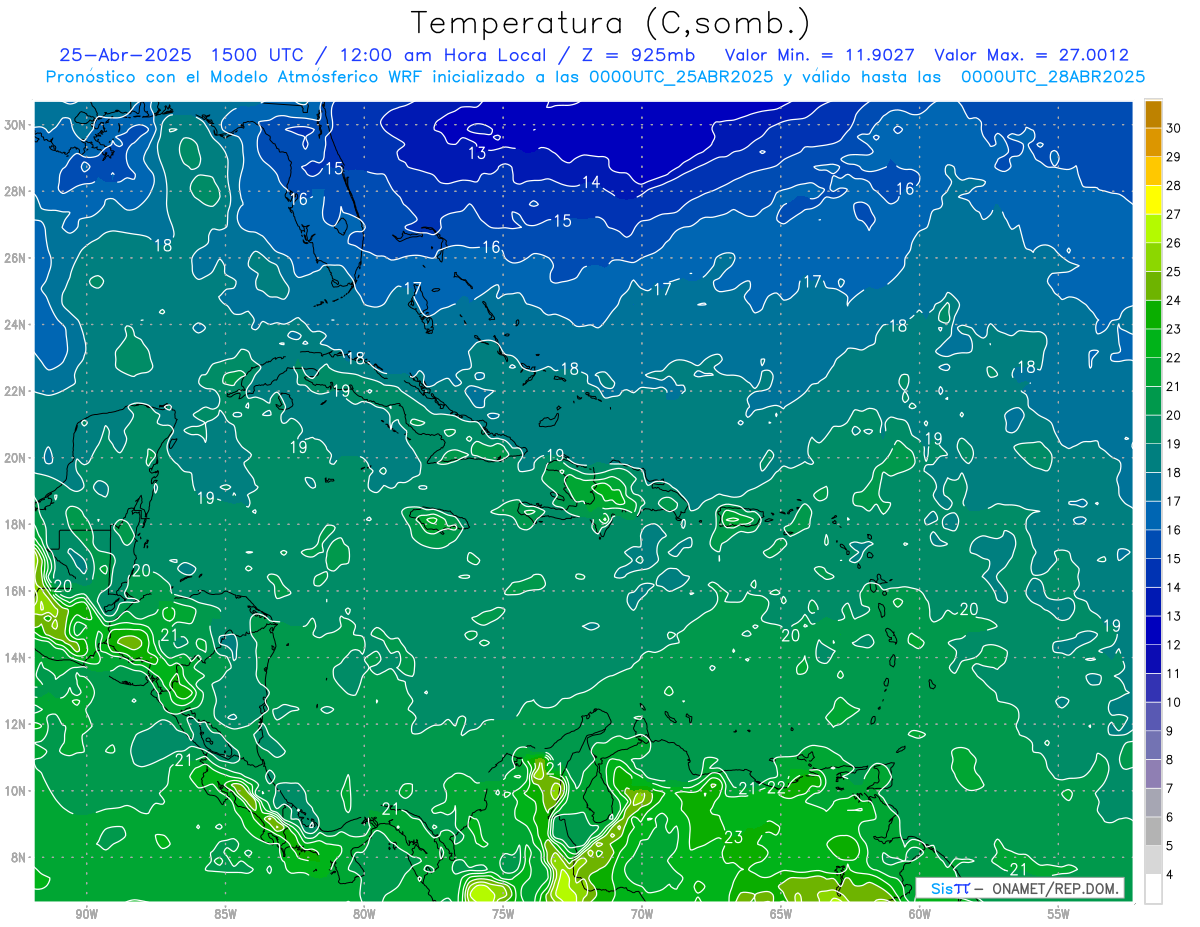Select the initialization time "0000UTC_25ABR2025"
Screen dimensions: 1200x927
tap(681, 77)
